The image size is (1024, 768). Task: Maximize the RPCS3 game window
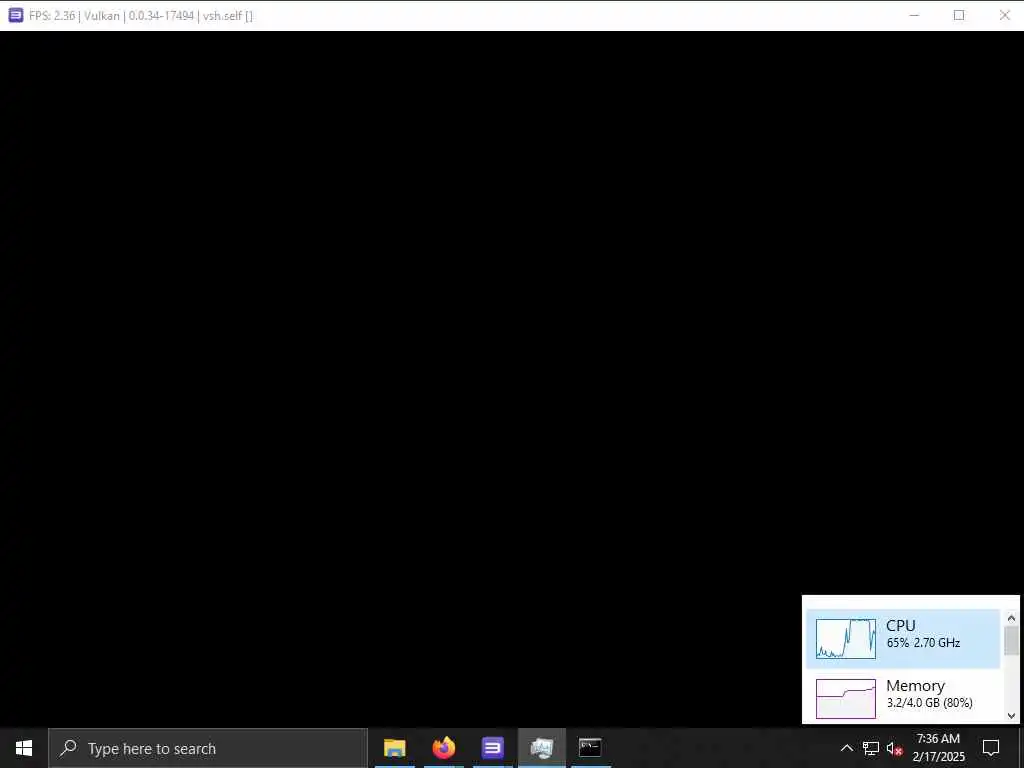(x=959, y=15)
